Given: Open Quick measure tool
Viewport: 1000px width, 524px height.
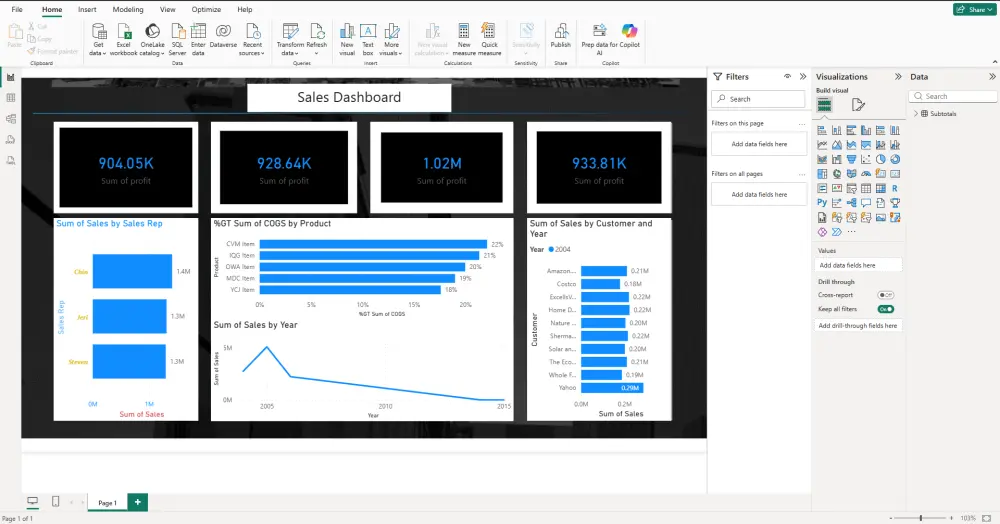Looking at the screenshot, I should [489, 39].
